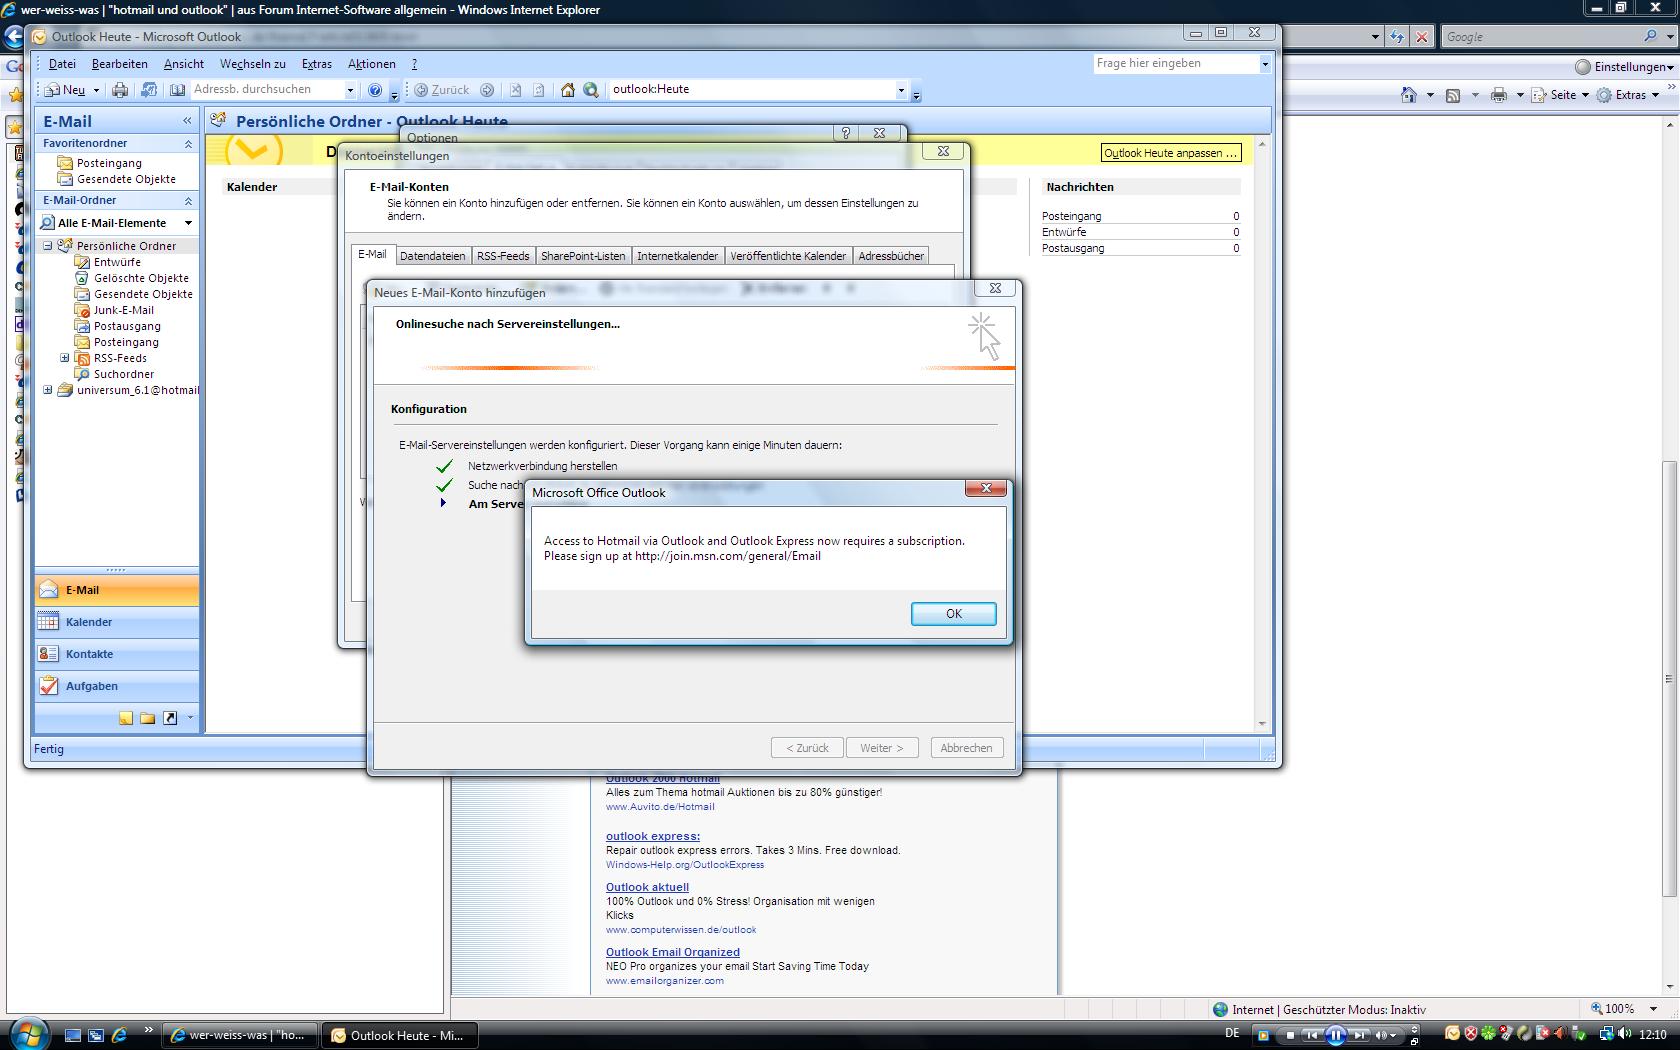Select the Junk-E-Mail folder
Image resolution: width=1680 pixels, height=1050 pixels.
click(x=123, y=310)
